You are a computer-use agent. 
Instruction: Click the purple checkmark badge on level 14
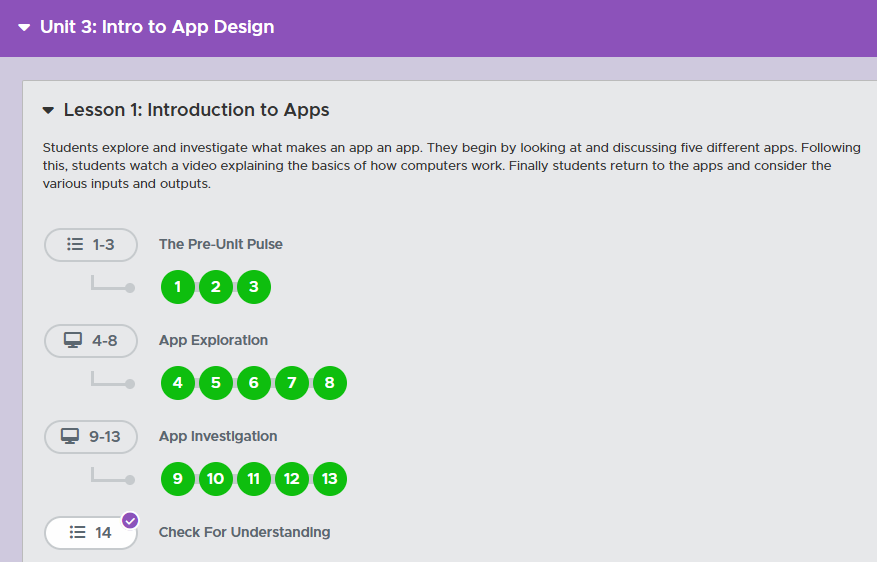point(130,520)
